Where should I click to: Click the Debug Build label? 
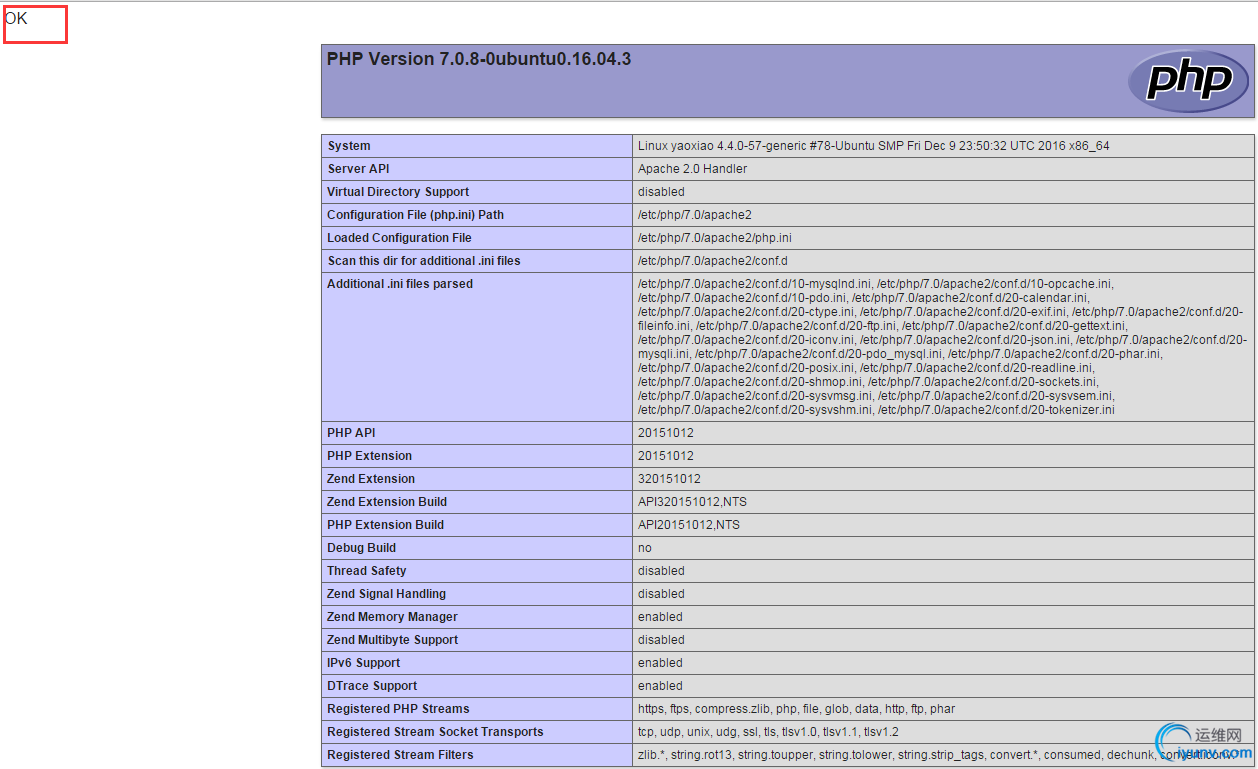[361, 548]
